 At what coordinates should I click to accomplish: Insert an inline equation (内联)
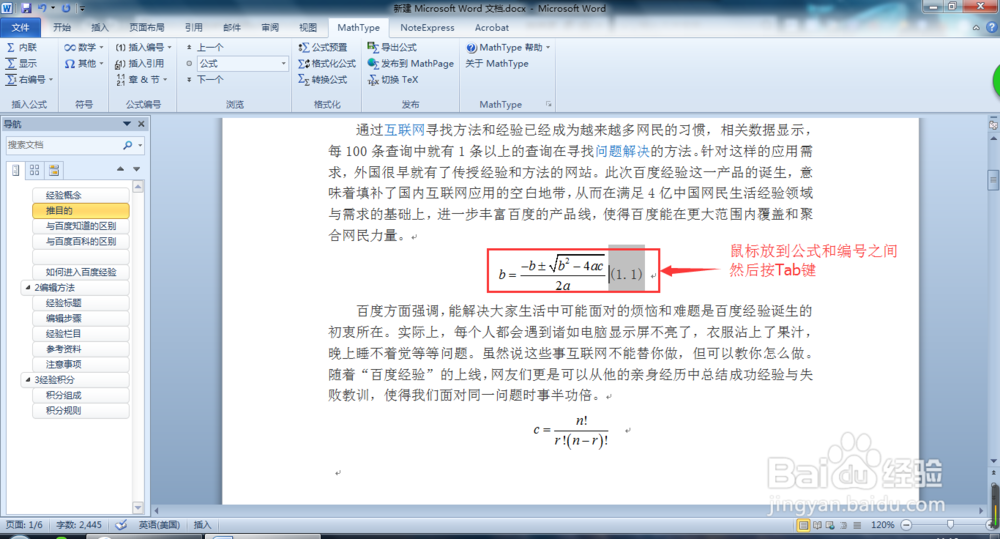pyautogui.click(x=22, y=47)
